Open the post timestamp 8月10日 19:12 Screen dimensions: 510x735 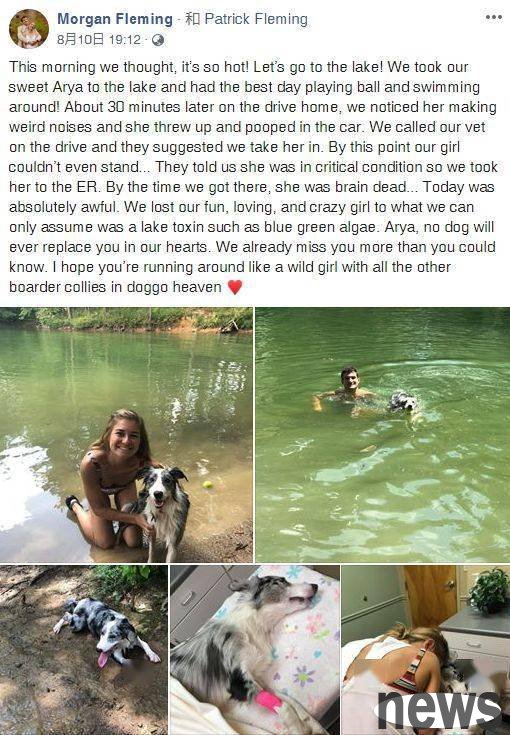[x=98, y=40]
